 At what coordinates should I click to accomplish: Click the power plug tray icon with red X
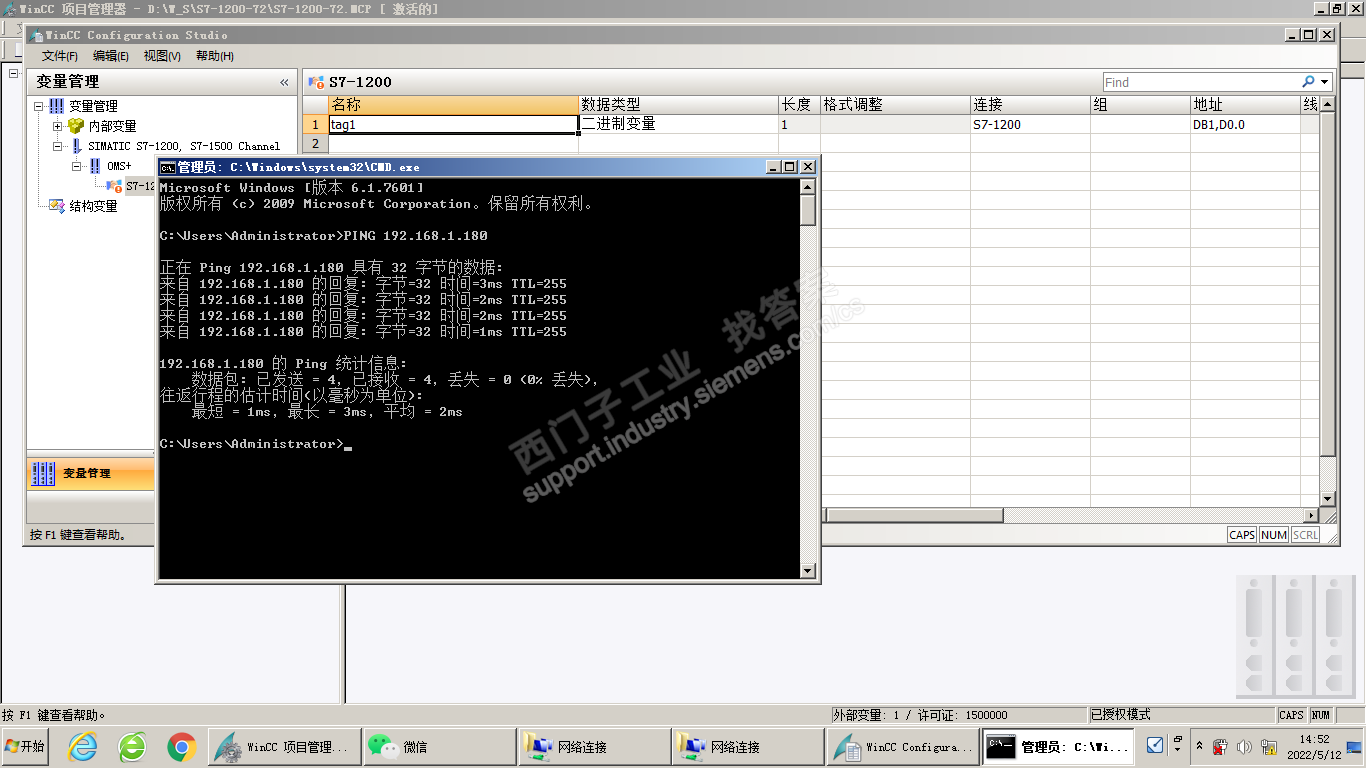pyautogui.click(x=1220, y=746)
